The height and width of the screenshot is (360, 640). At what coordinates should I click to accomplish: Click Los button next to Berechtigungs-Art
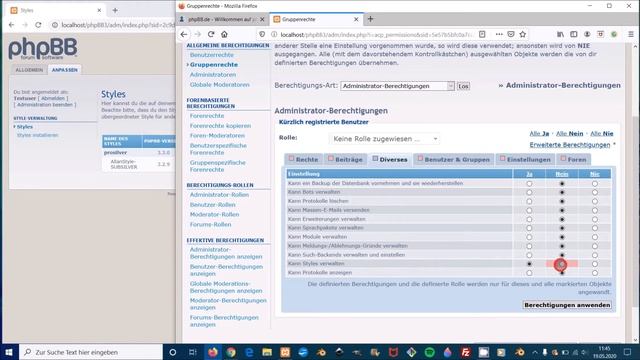click(463, 86)
